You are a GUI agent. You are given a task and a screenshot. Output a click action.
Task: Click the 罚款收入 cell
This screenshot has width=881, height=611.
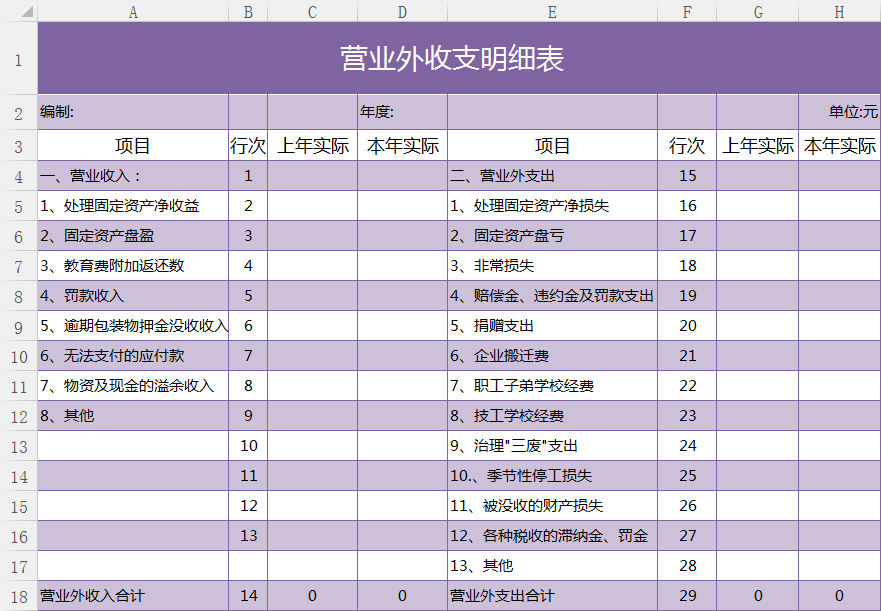tap(133, 296)
